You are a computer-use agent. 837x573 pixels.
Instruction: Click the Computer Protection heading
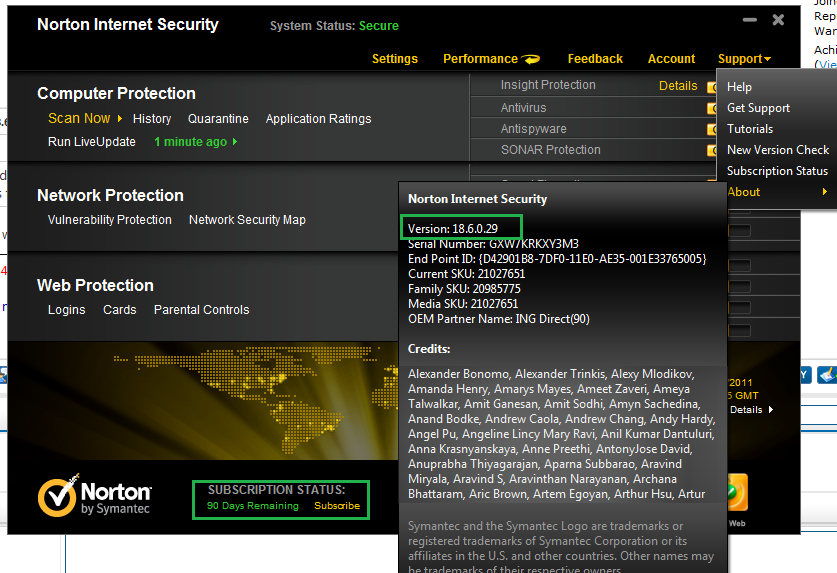point(116,93)
